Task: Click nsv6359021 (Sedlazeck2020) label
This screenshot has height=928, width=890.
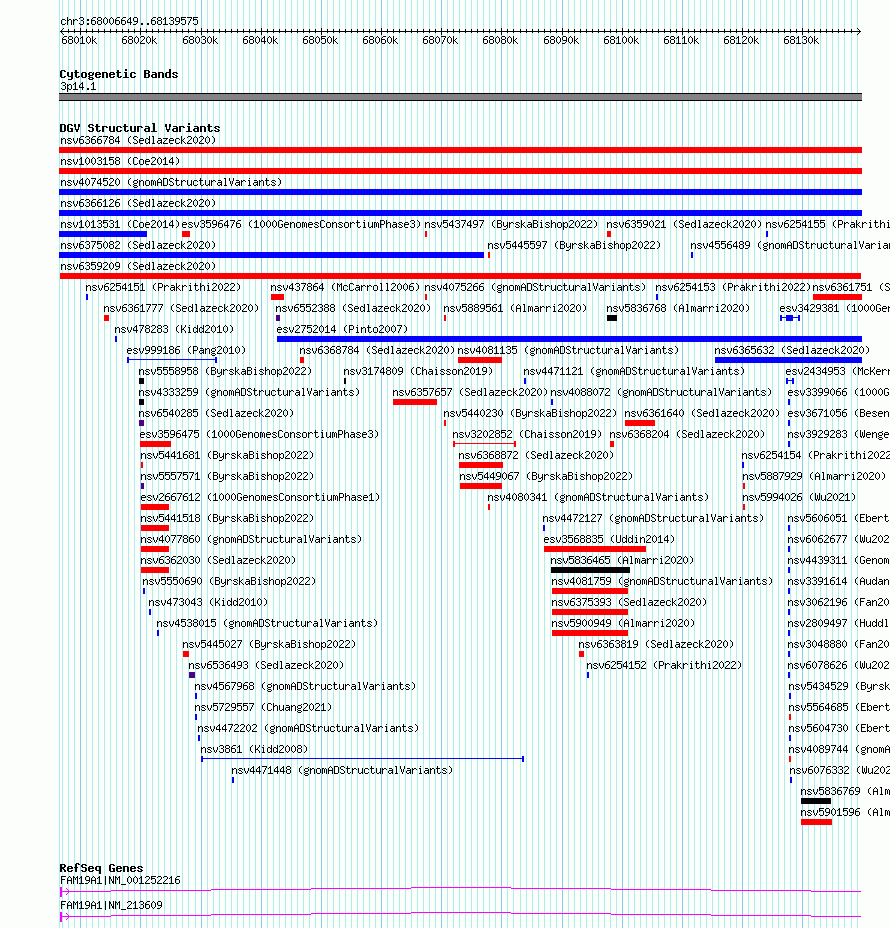Action: [x=684, y=224]
